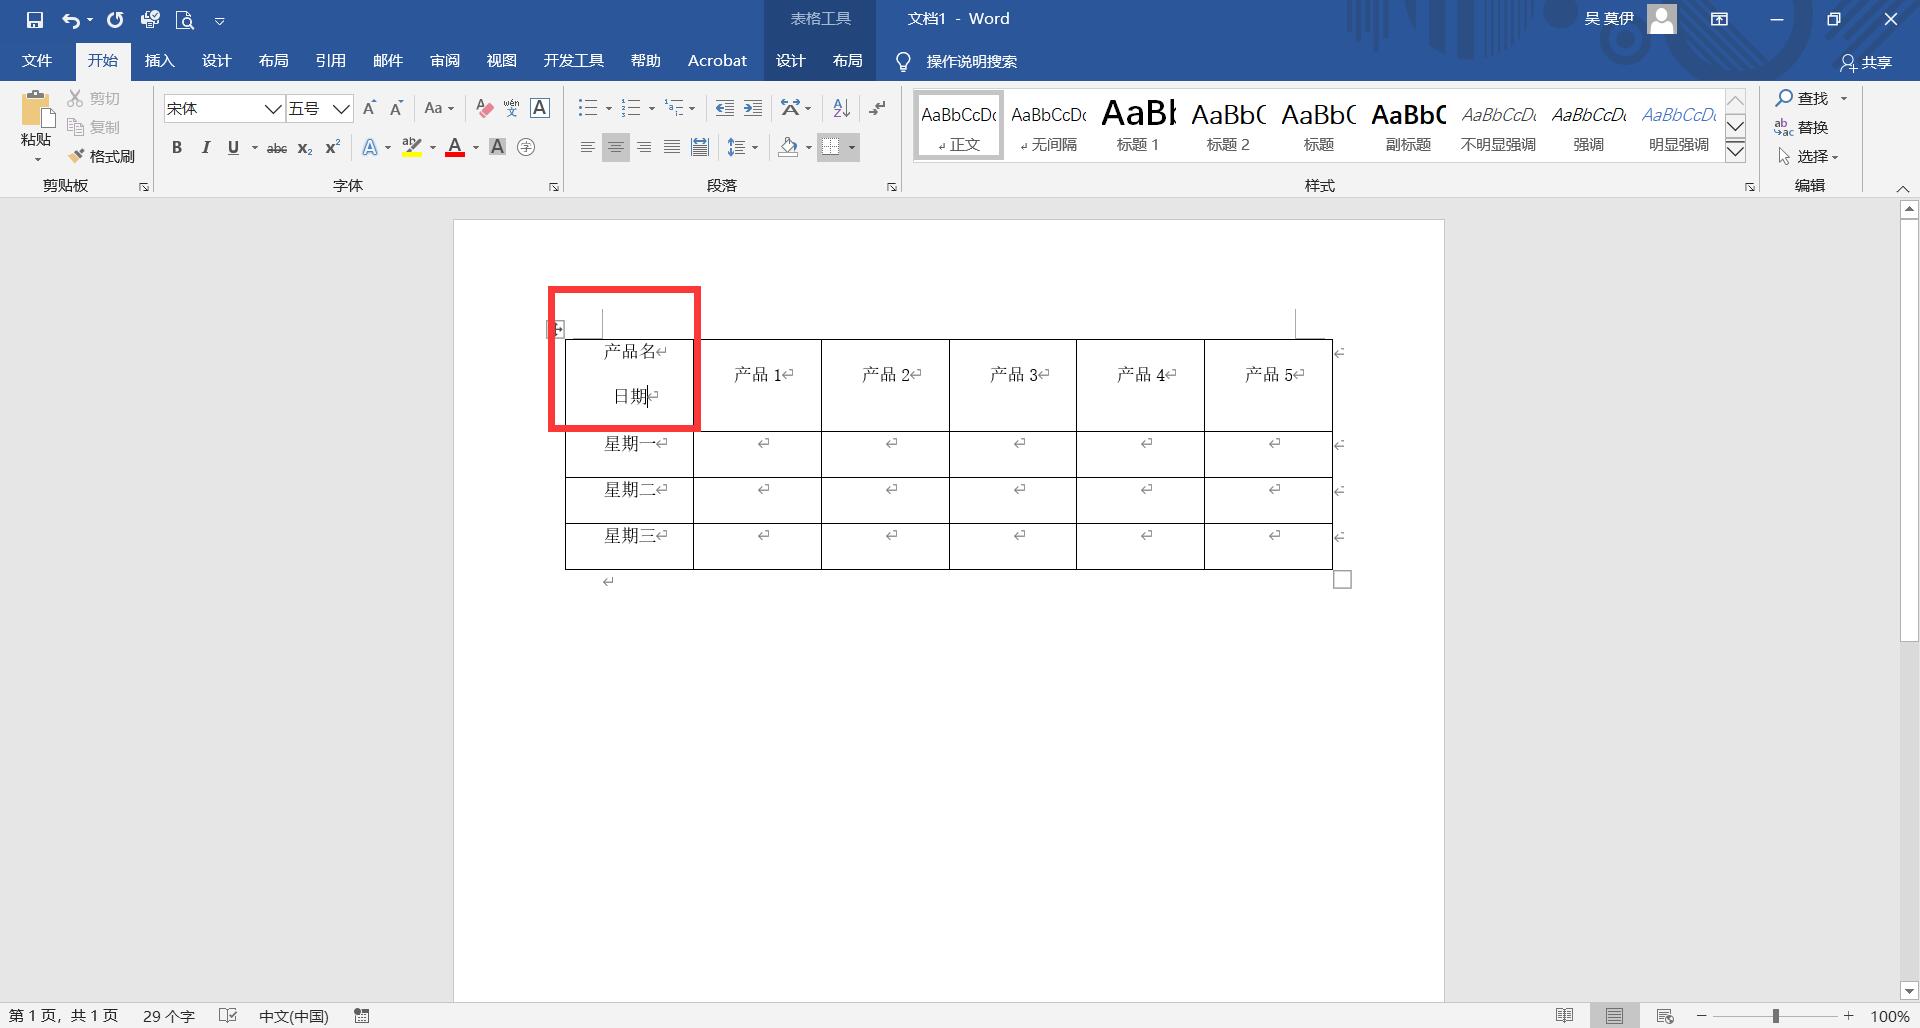Switch to the 插入 ribbon tab
The image size is (1920, 1028).
pyautogui.click(x=159, y=61)
